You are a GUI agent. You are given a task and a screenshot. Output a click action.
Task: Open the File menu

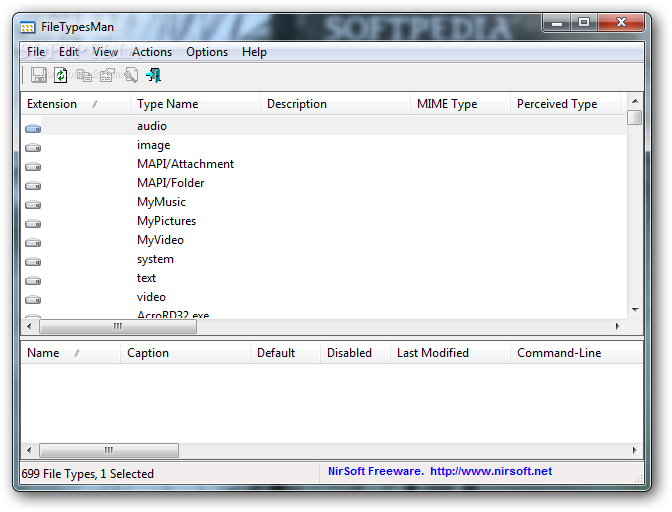click(36, 52)
